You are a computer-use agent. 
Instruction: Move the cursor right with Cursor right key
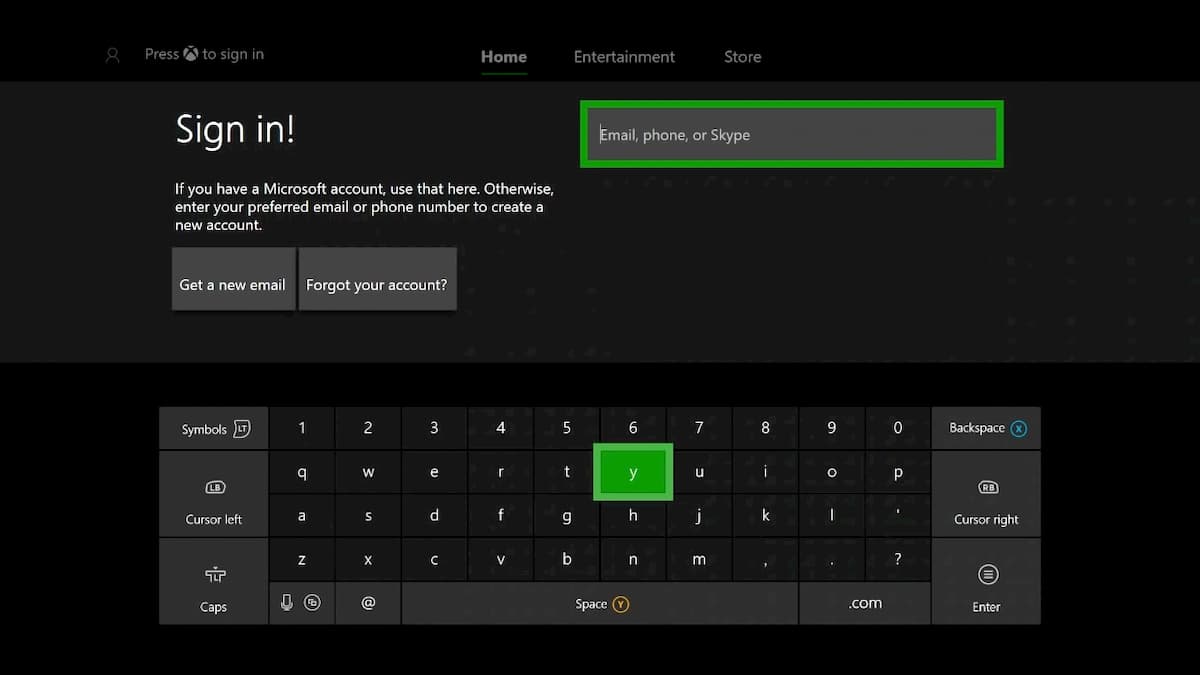[x=986, y=494]
